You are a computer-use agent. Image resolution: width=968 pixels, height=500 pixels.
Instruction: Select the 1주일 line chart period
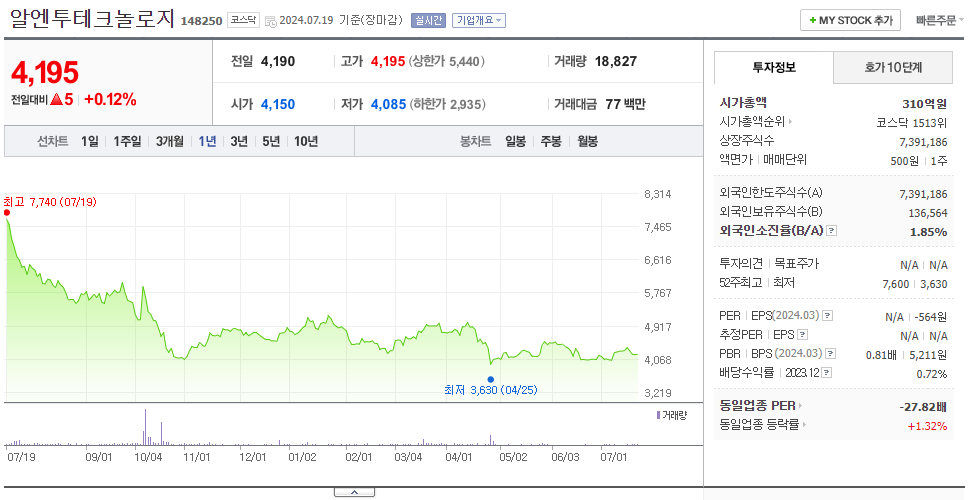click(127, 141)
